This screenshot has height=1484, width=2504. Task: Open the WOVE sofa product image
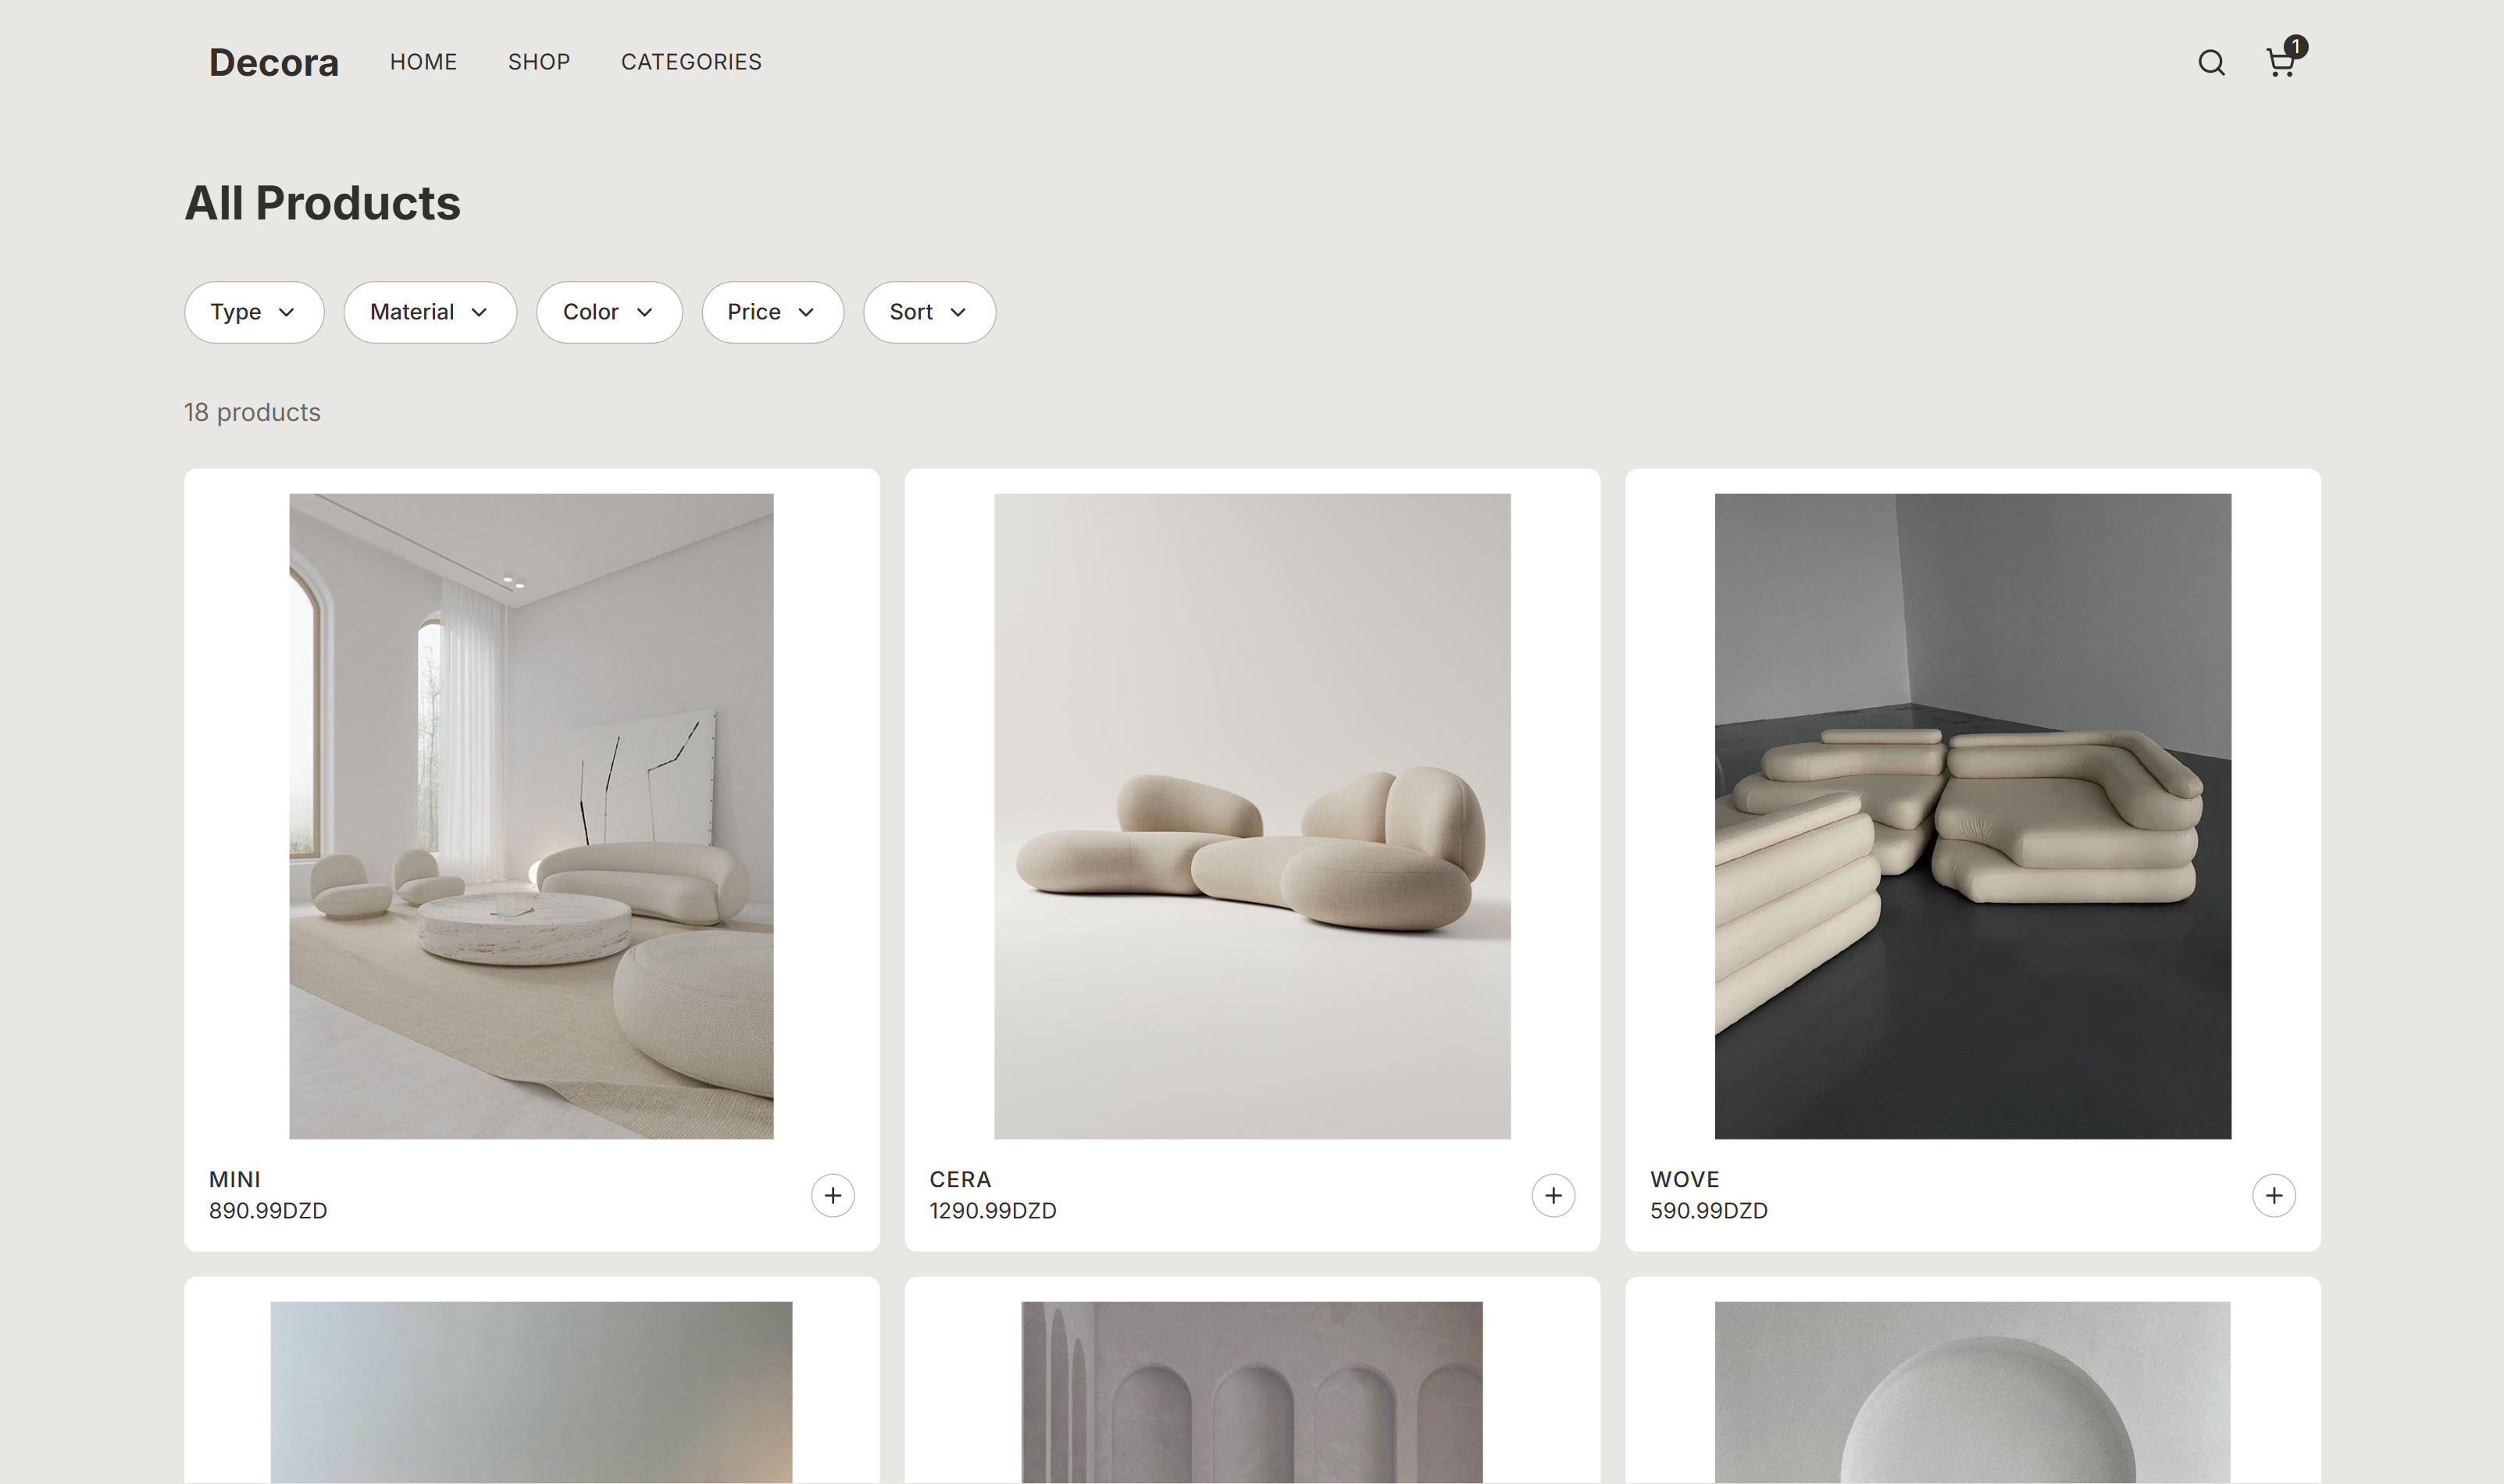coord(1972,816)
